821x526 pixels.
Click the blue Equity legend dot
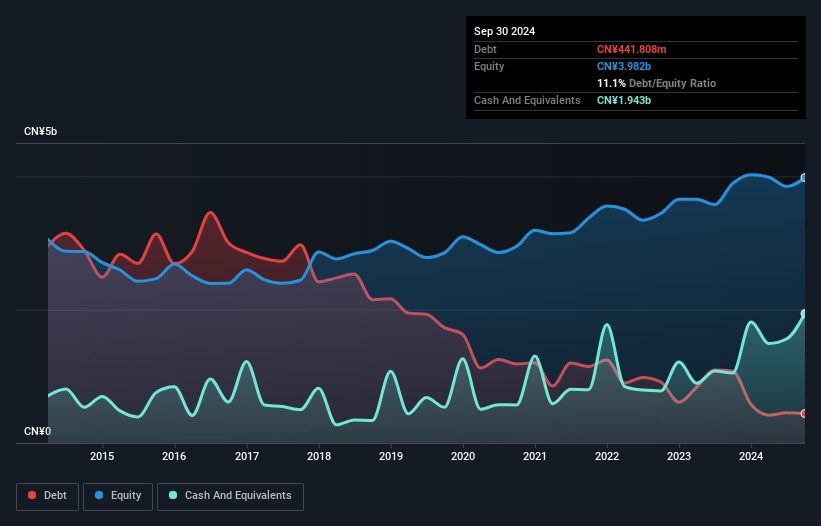pos(101,496)
